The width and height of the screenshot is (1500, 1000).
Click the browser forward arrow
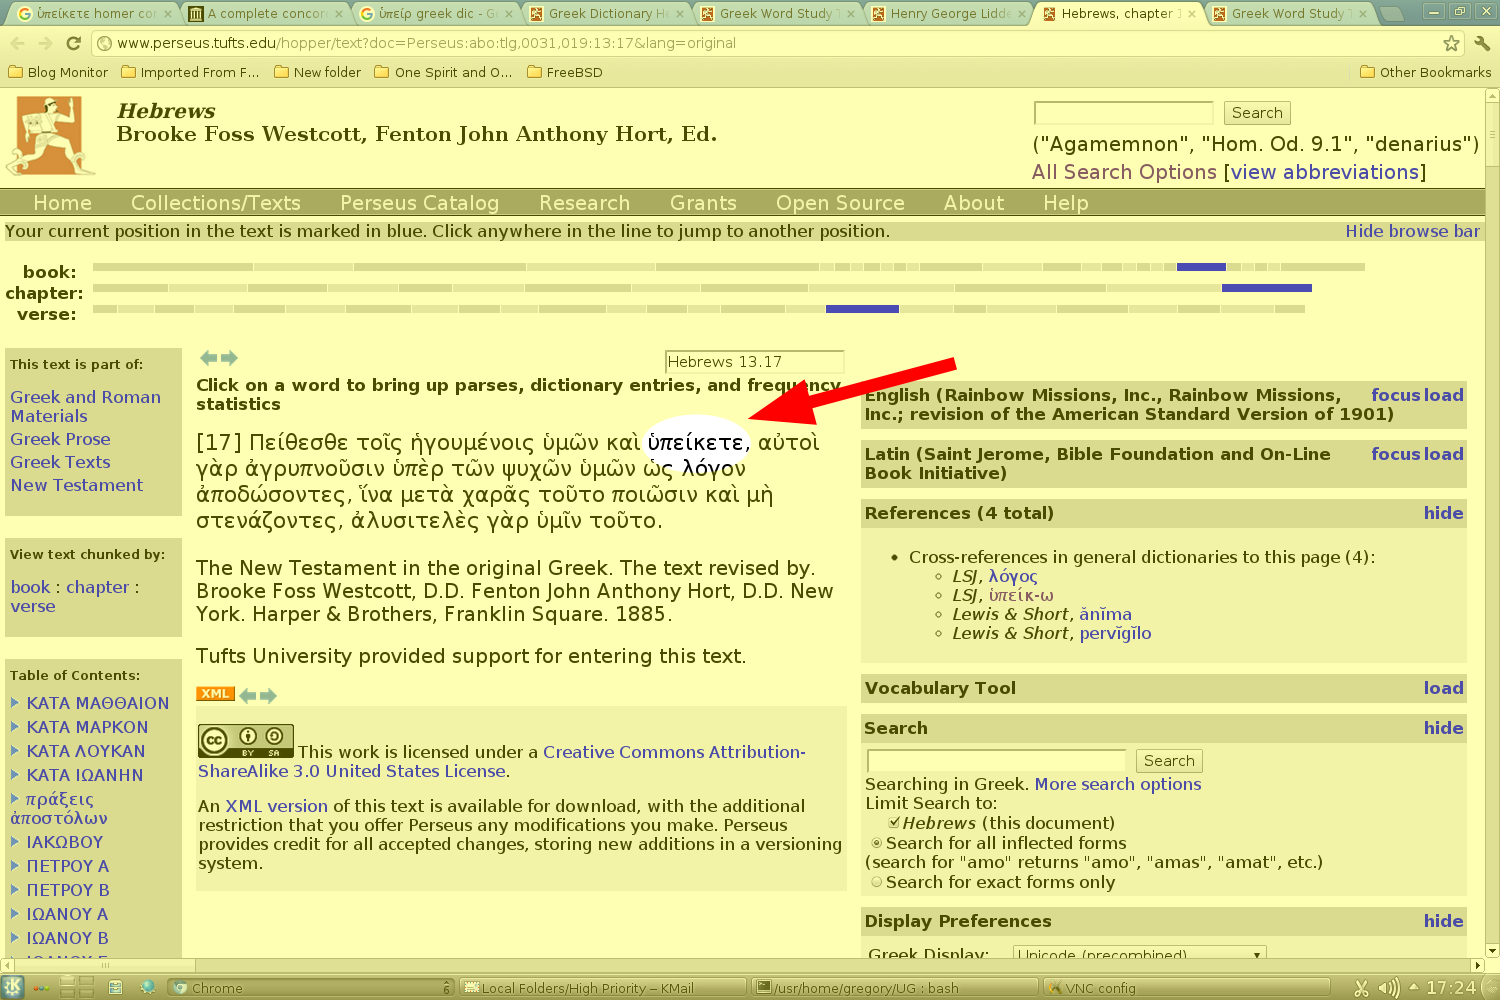tap(45, 43)
